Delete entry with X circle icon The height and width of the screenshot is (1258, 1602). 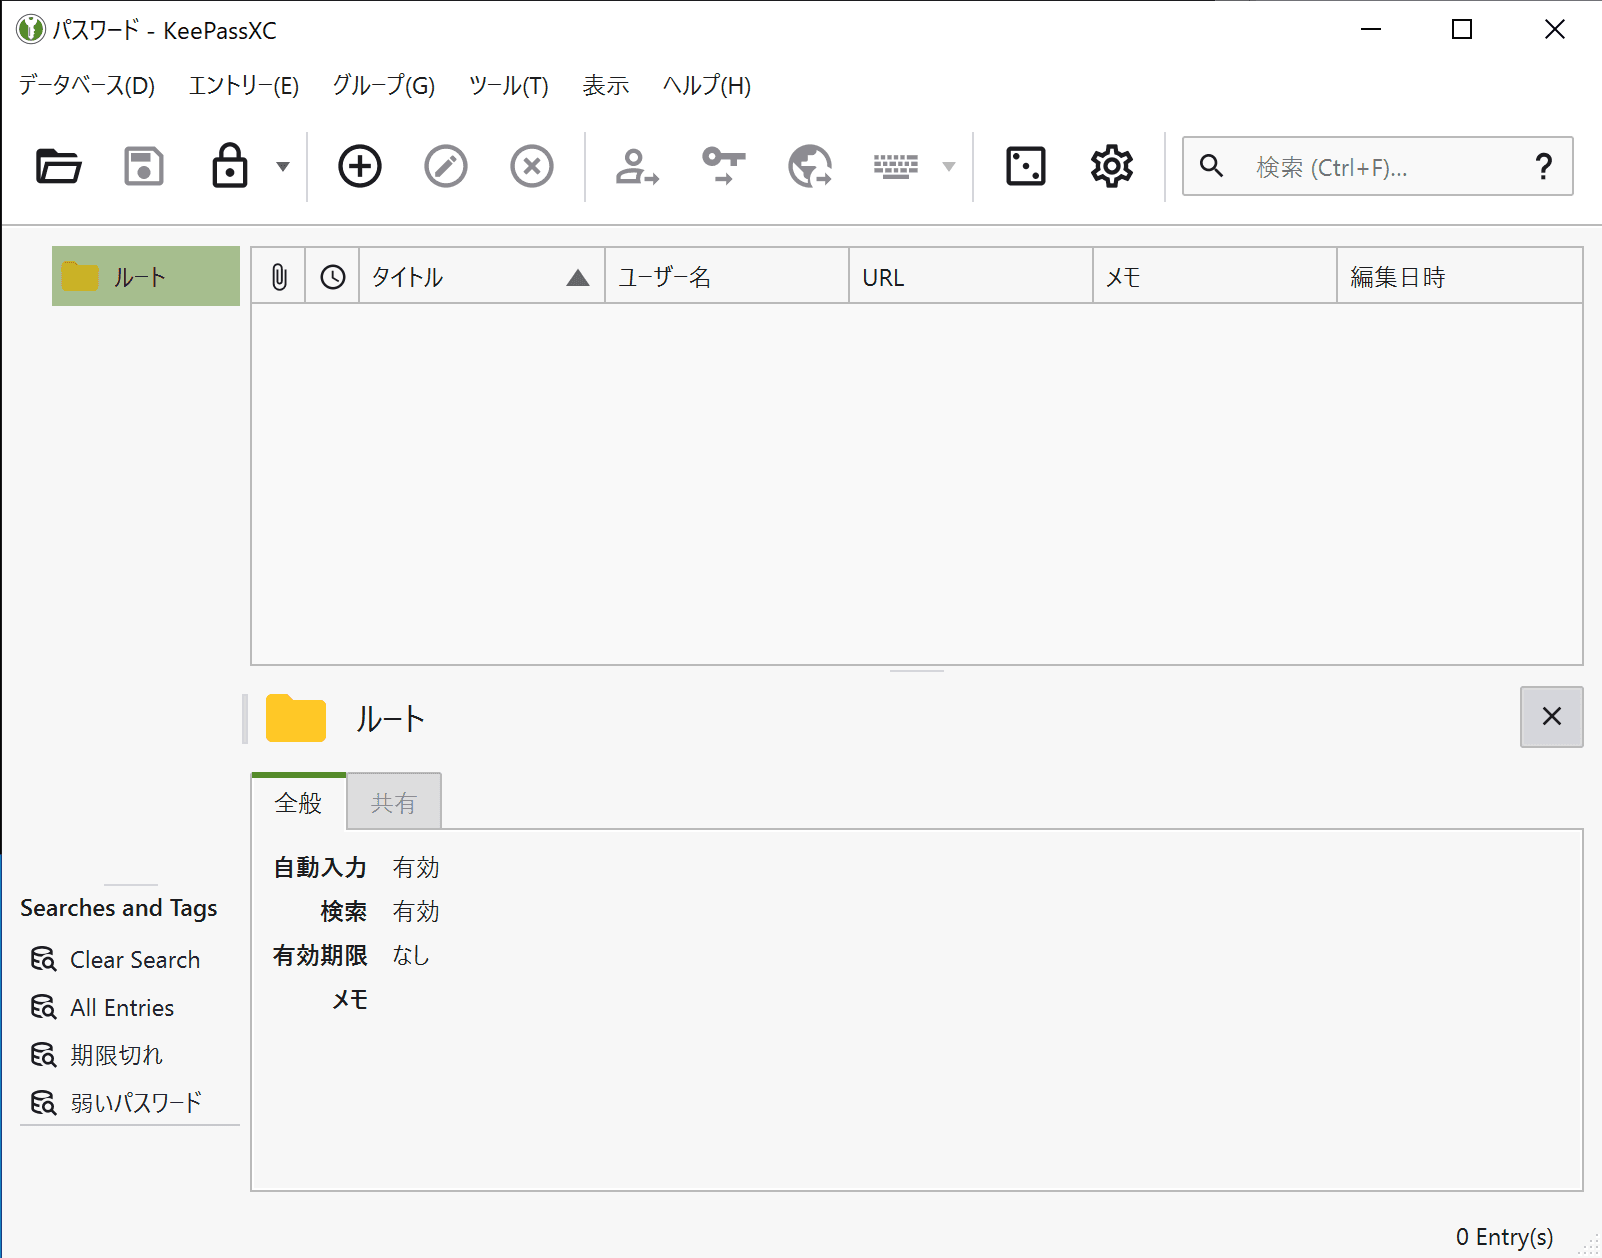[532, 166]
